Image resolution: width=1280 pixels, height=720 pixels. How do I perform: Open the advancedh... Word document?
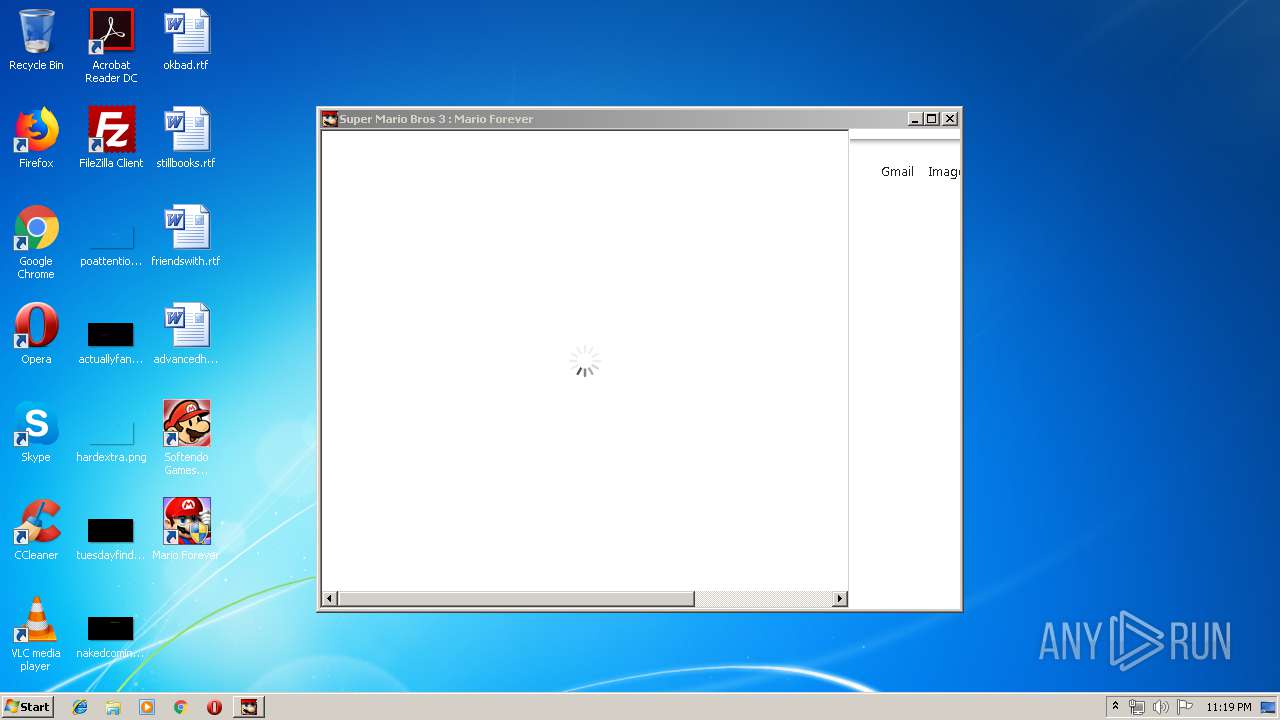tap(186, 334)
